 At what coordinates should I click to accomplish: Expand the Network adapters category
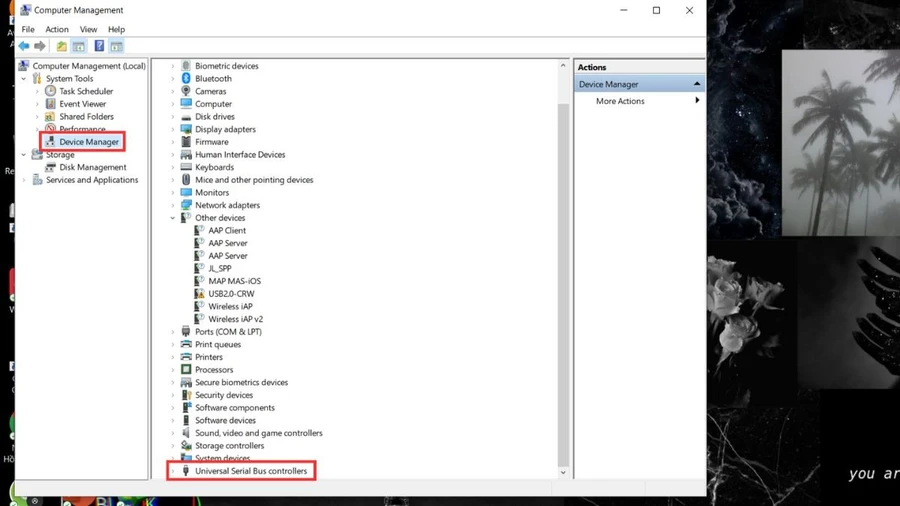tap(173, 205)
